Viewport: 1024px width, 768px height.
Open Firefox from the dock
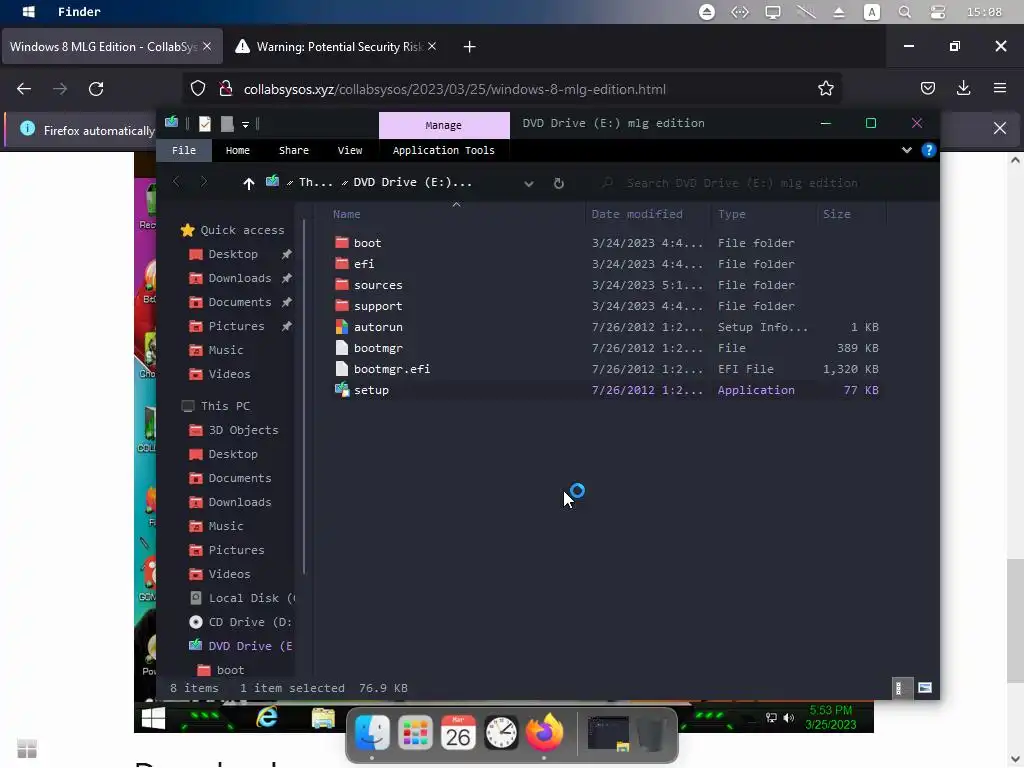coord(545,732)
